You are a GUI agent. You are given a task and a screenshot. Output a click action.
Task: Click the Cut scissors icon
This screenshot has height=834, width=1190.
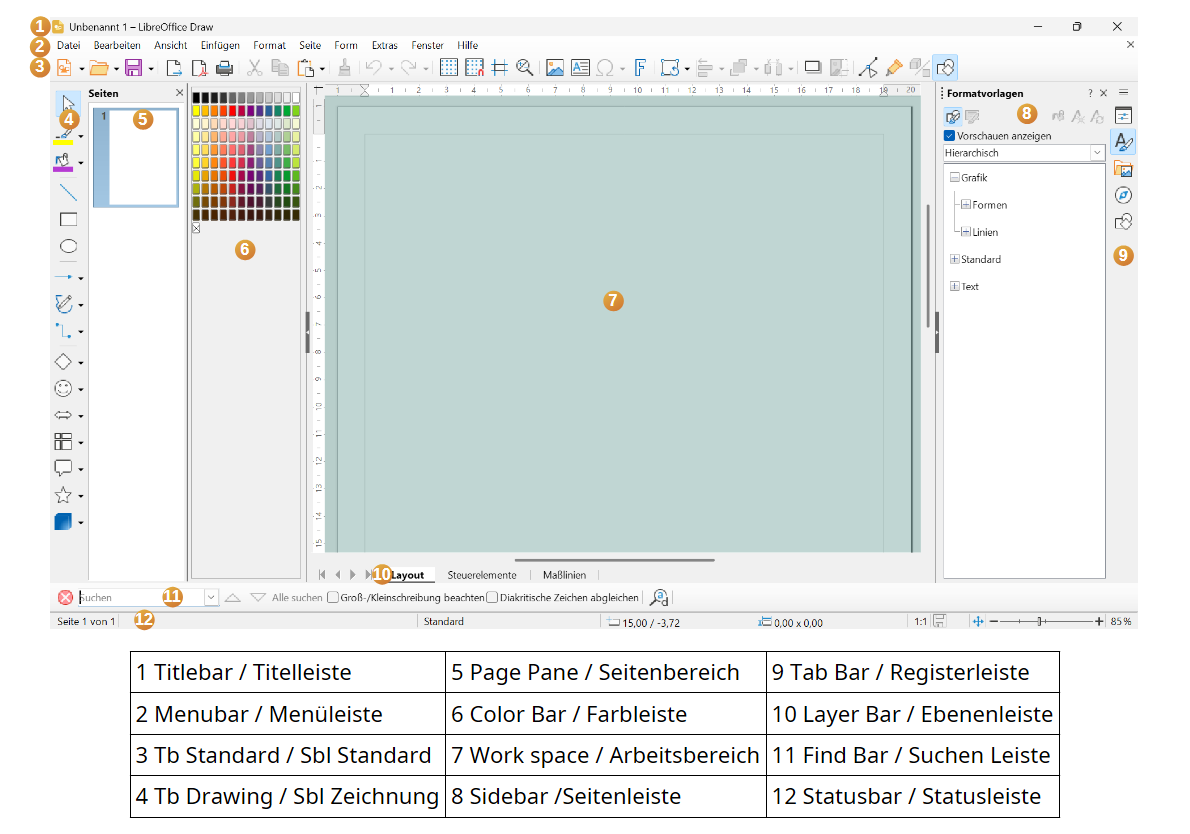tap(254, 68)
